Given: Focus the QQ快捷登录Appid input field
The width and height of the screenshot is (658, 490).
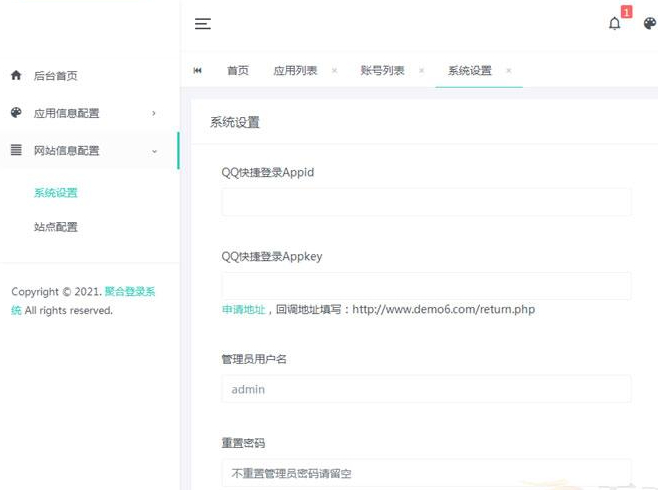Looking at the screenshot, I should pyautogui.click(x=426, y=202).
